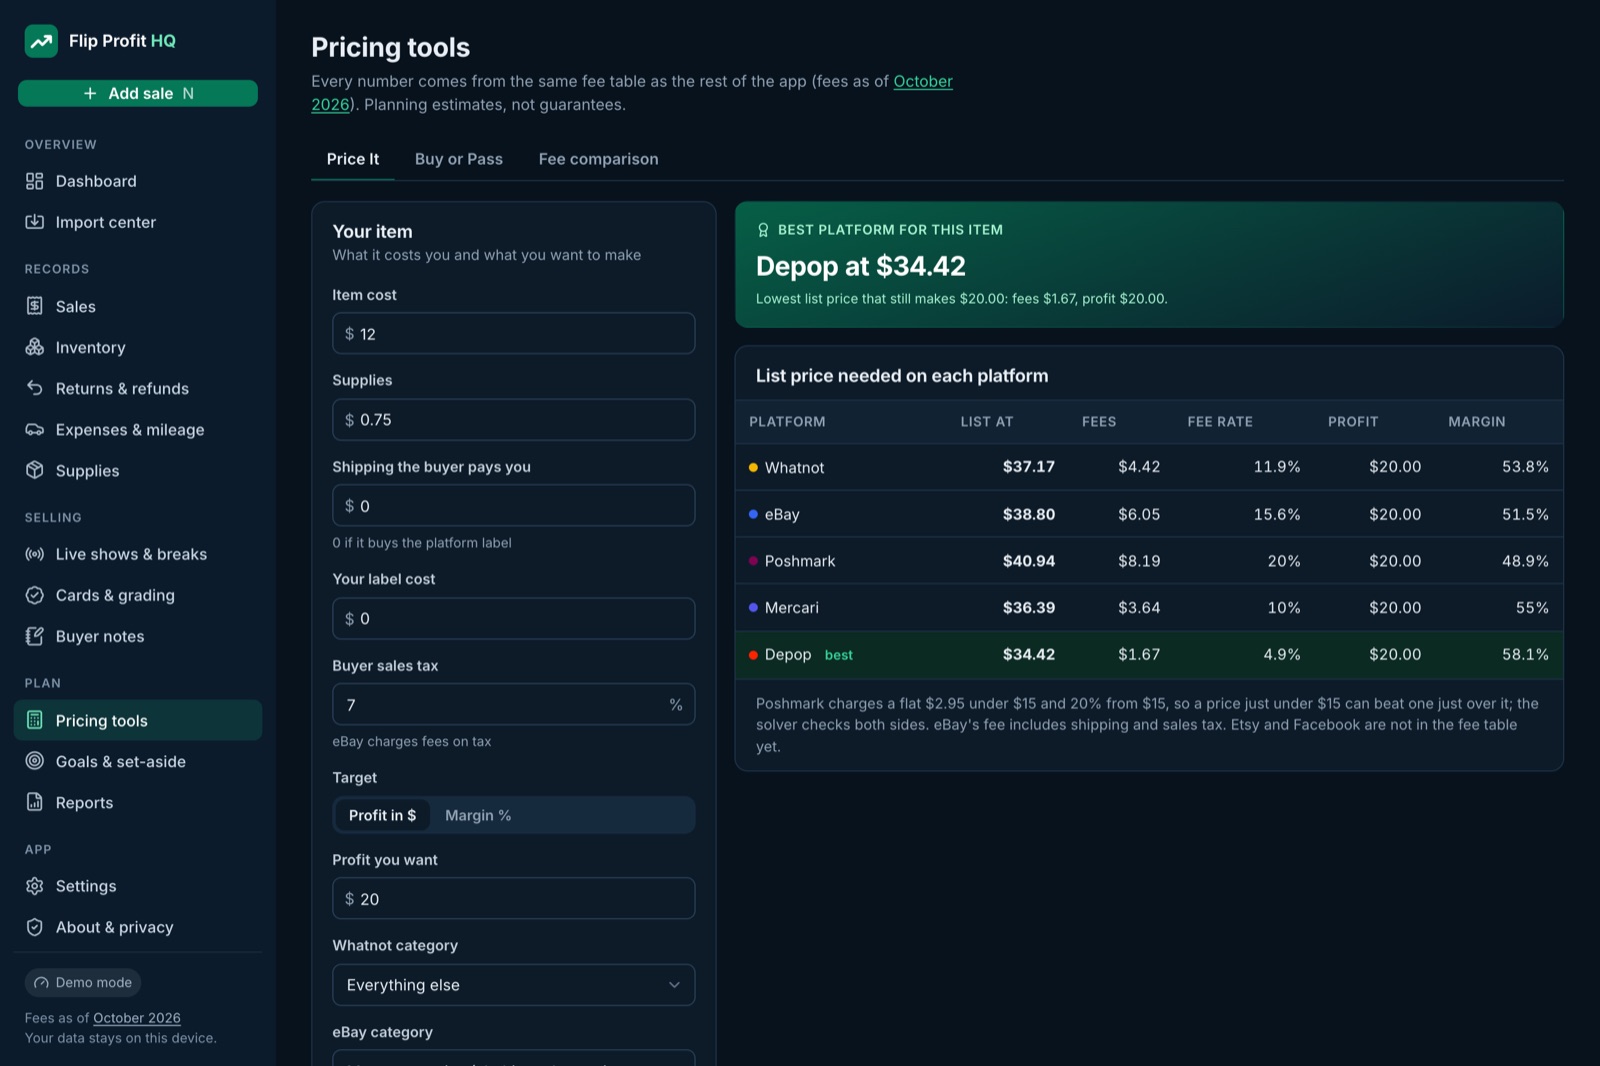Click the Reports chart icon
Image resolution: width=1600 pixels, height=1066 pixels.
click(x=35, y=802)
